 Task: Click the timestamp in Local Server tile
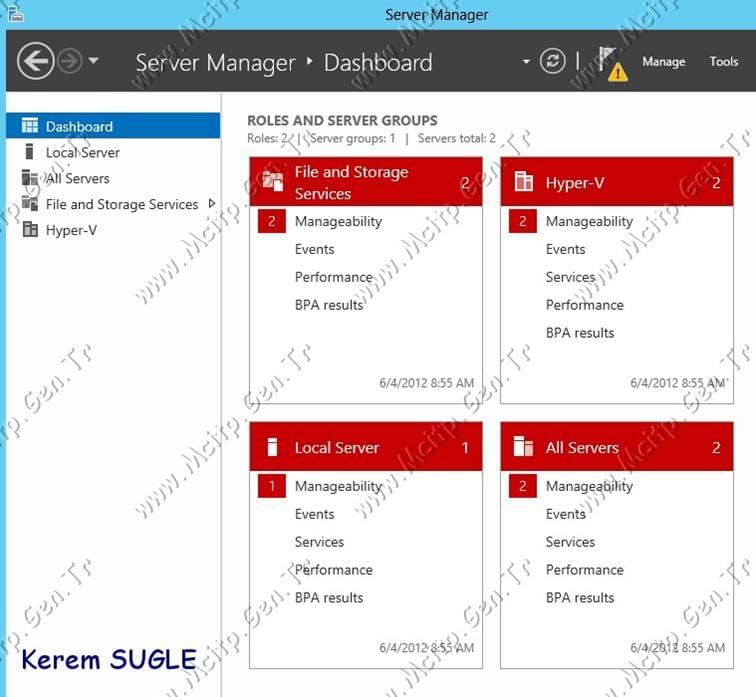pyautogui.click(x=427, y=648)
